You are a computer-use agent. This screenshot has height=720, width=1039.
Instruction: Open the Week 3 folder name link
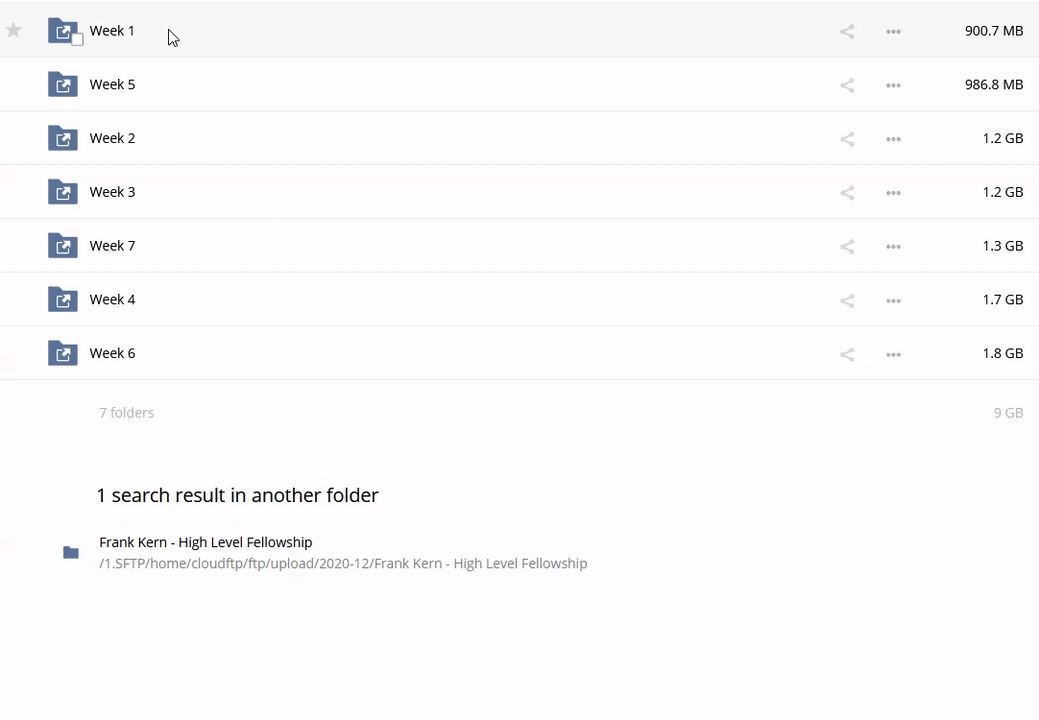pyautogui.click(x=112, y=192)
